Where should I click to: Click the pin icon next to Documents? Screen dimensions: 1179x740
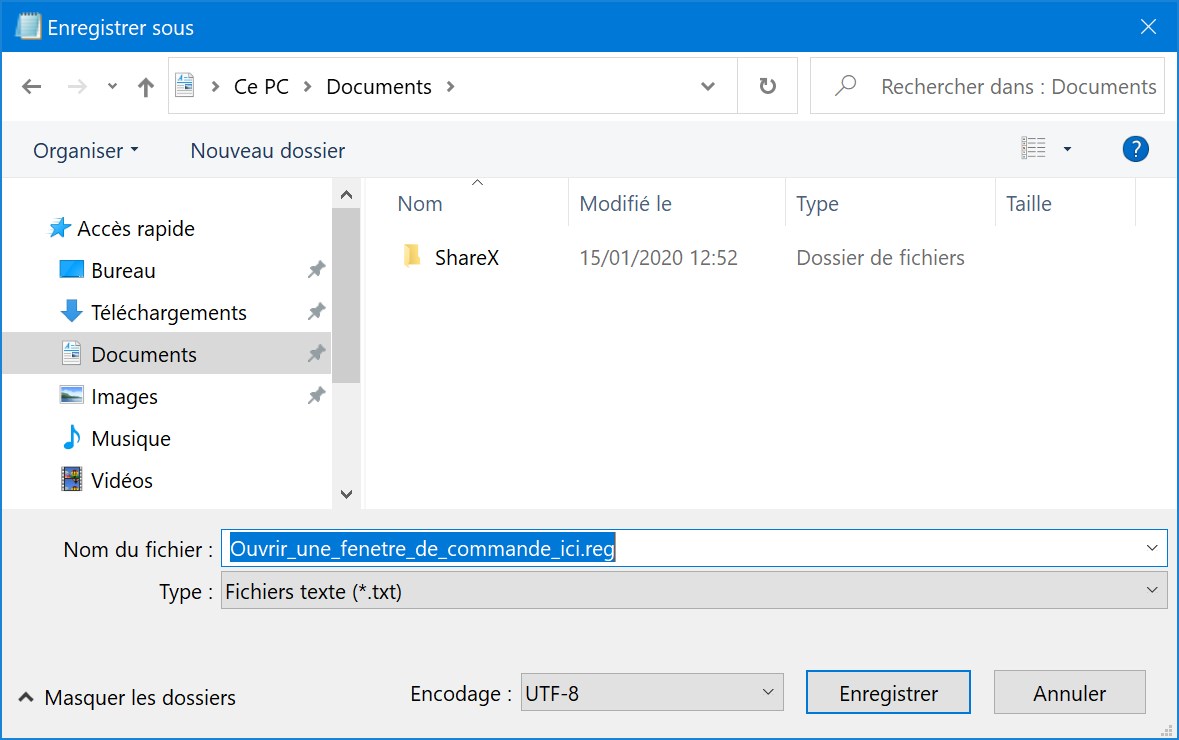pos(317,353)
